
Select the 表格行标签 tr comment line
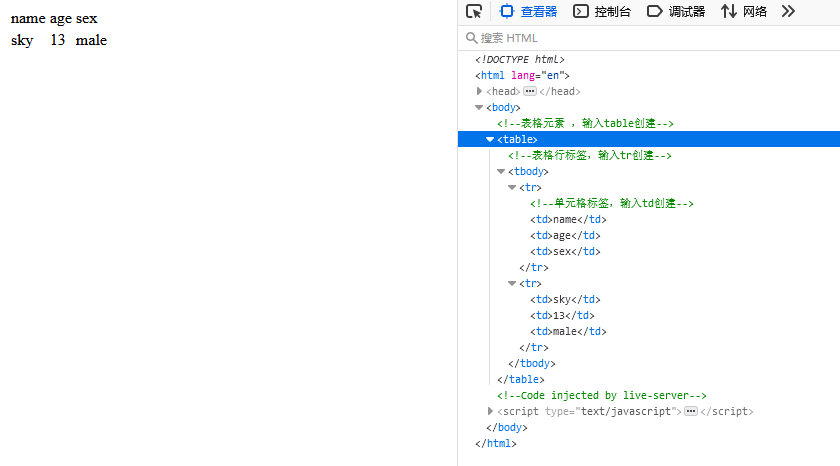coord(590,155)
